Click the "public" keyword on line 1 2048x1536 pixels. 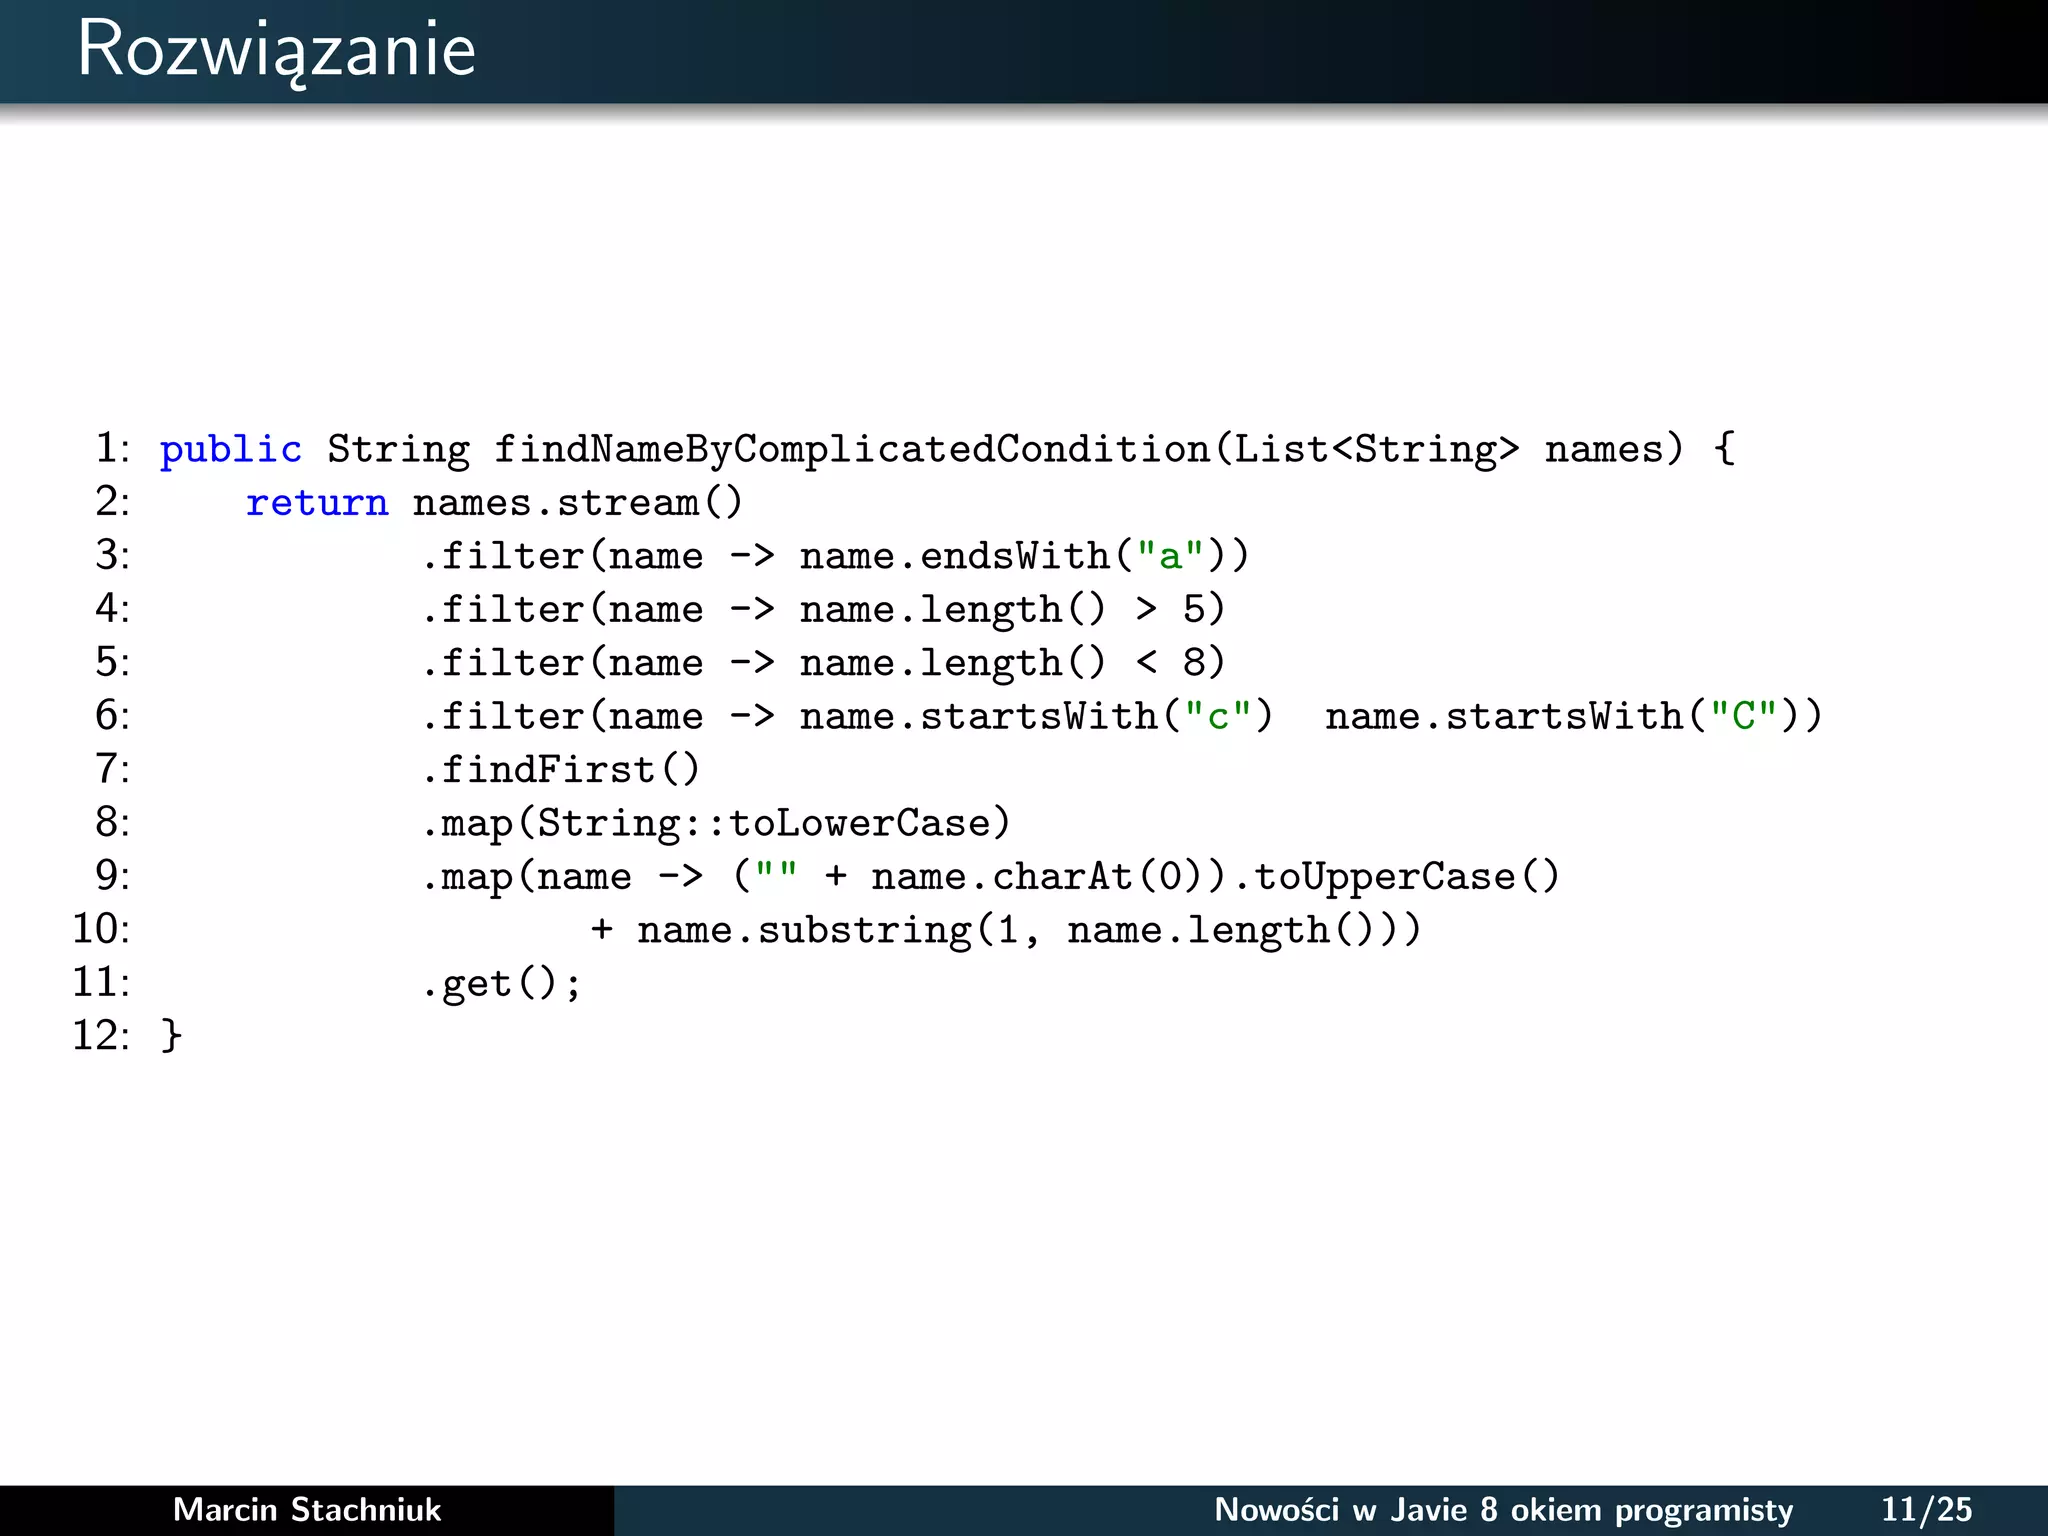click(x=231, y=450)
